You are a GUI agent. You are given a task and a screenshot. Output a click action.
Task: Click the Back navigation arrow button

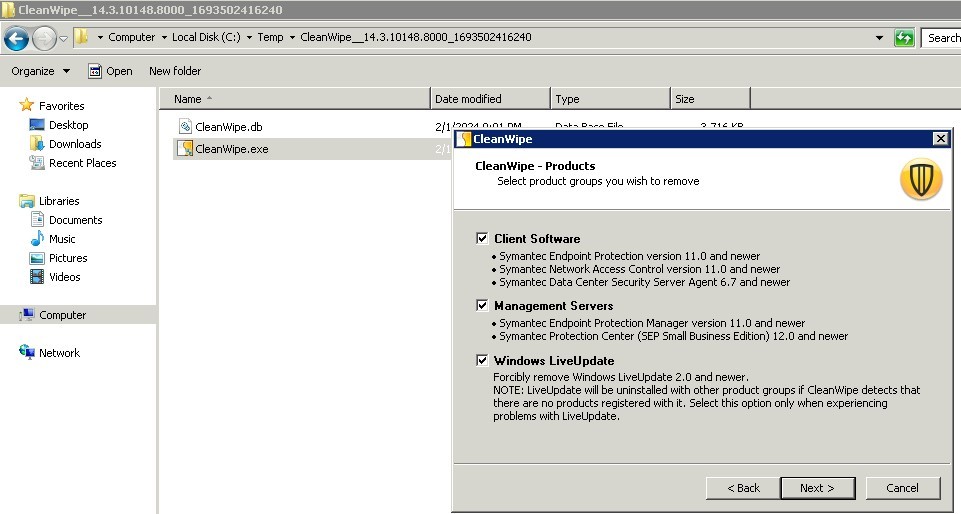tap(16, 38)
